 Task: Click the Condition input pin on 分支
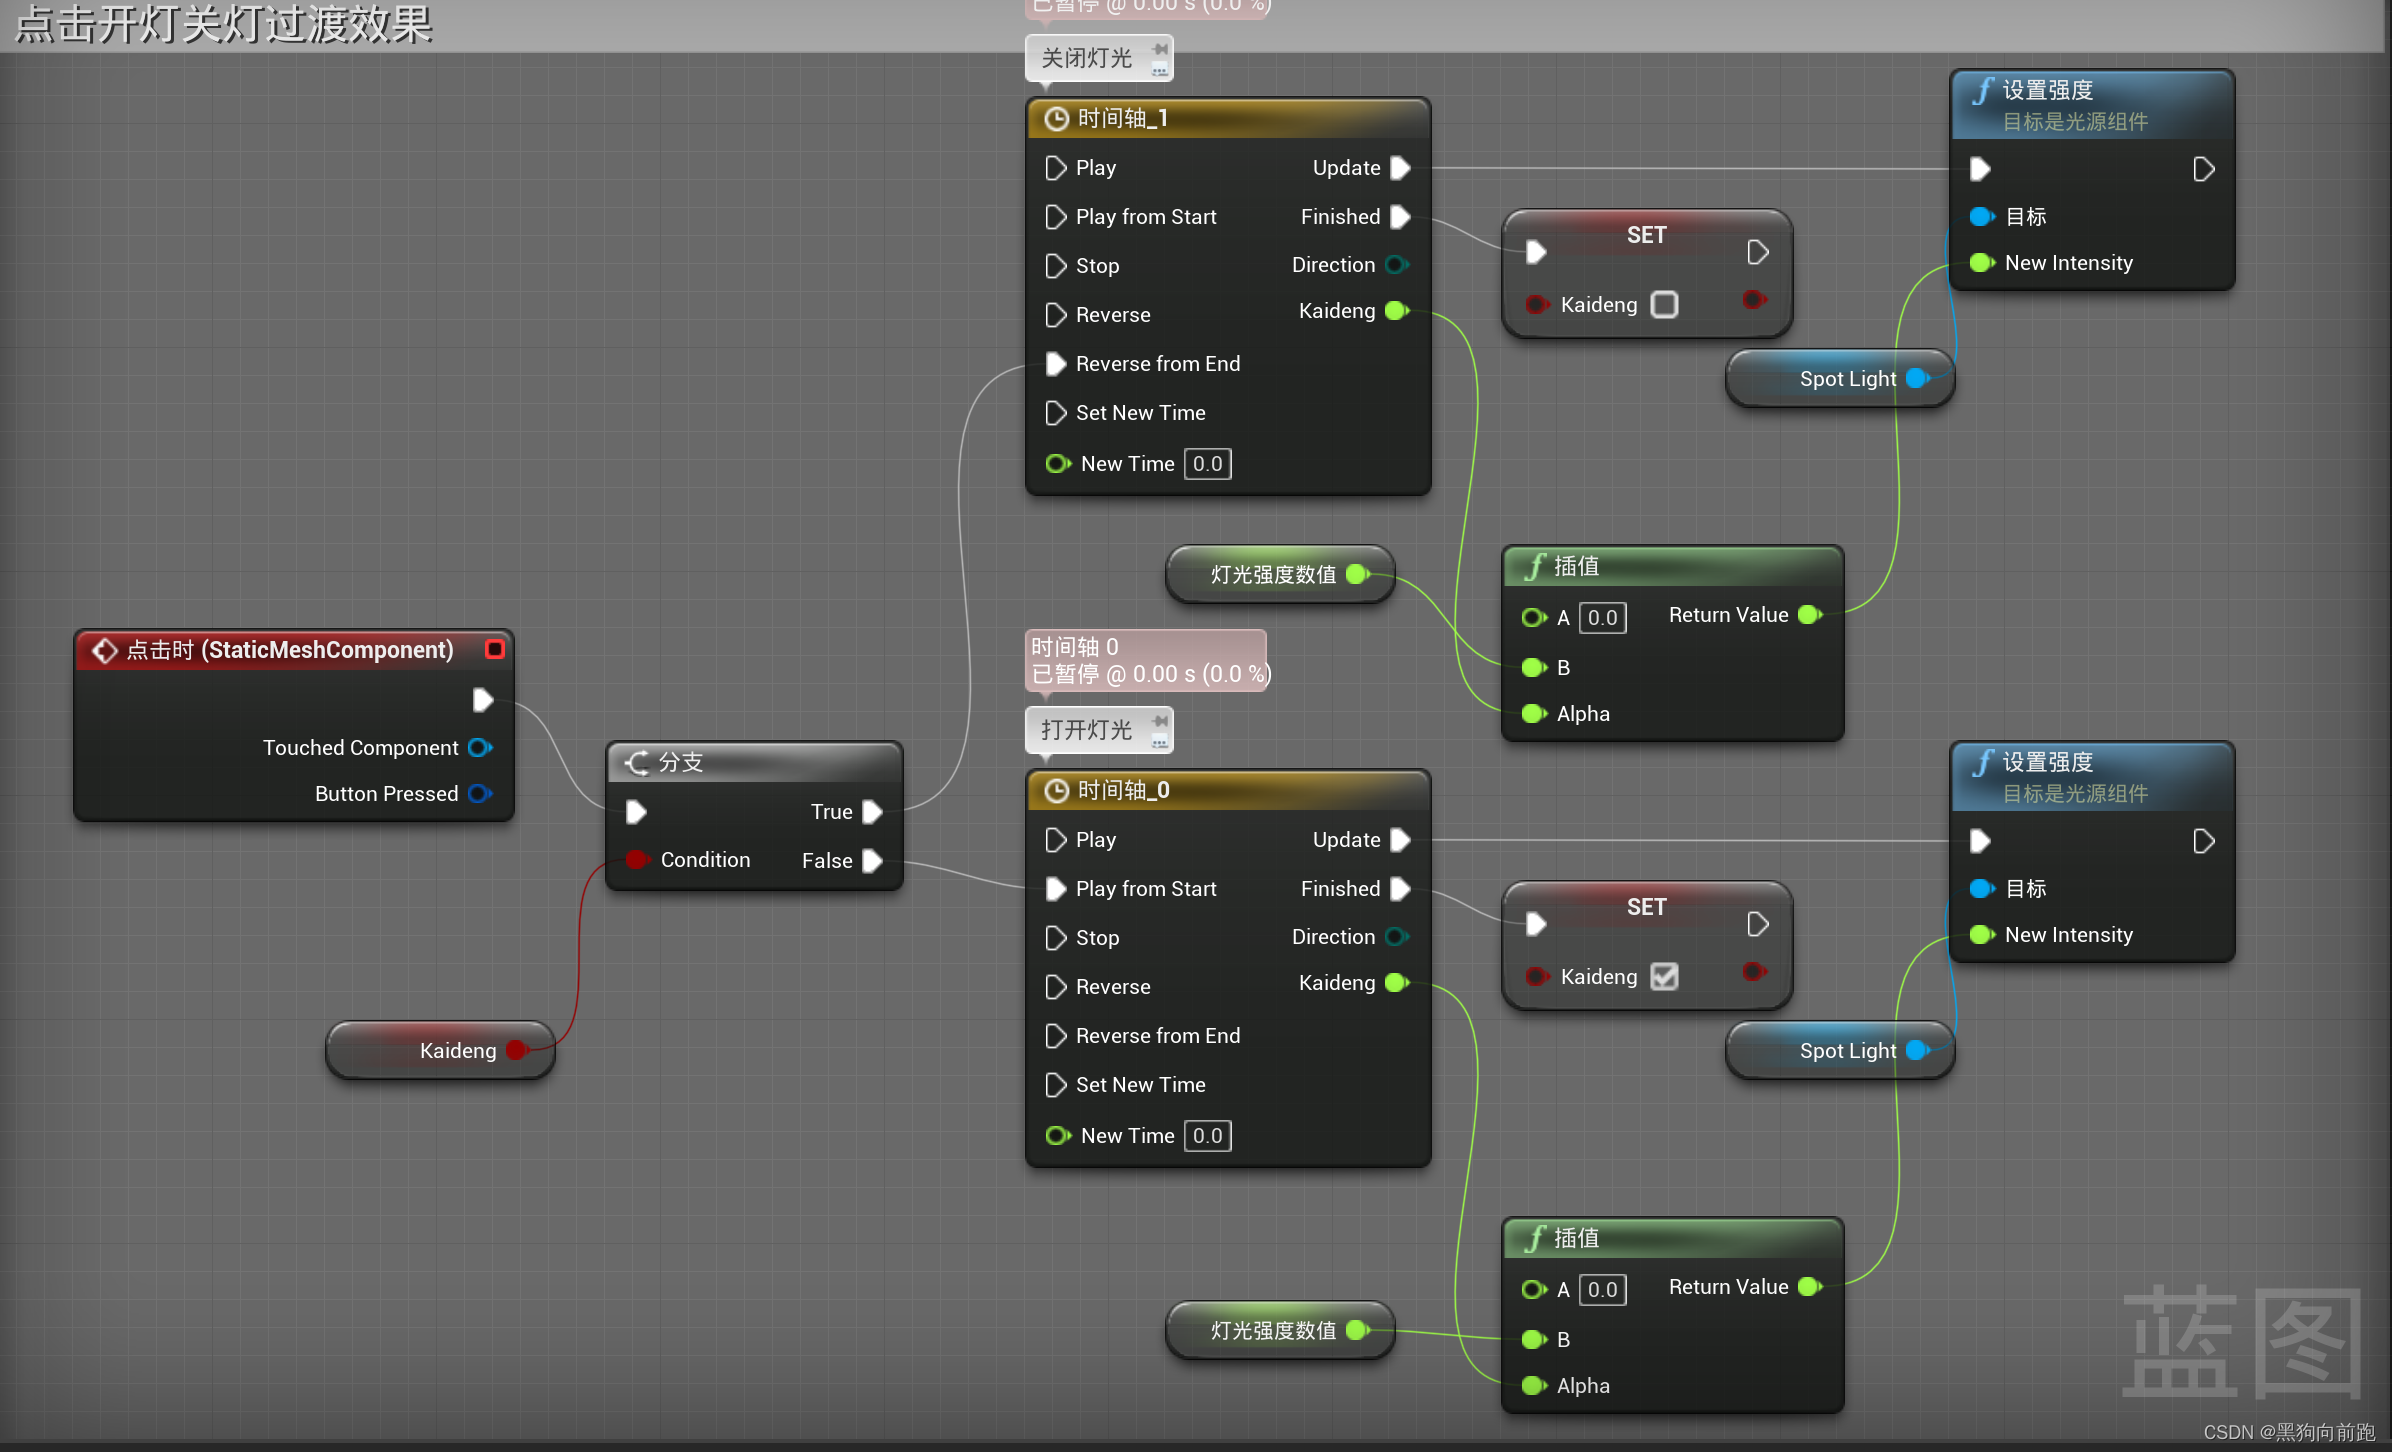636,860
